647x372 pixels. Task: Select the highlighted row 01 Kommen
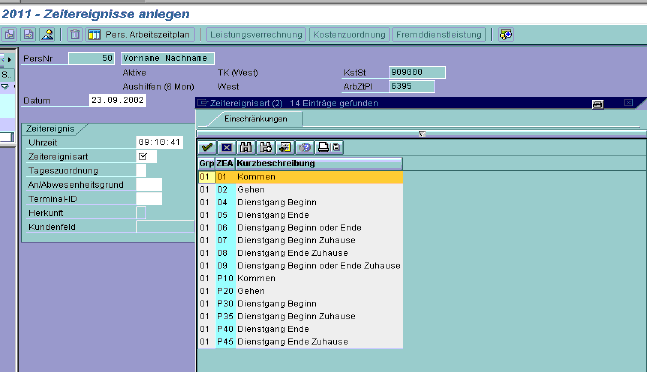300,177
